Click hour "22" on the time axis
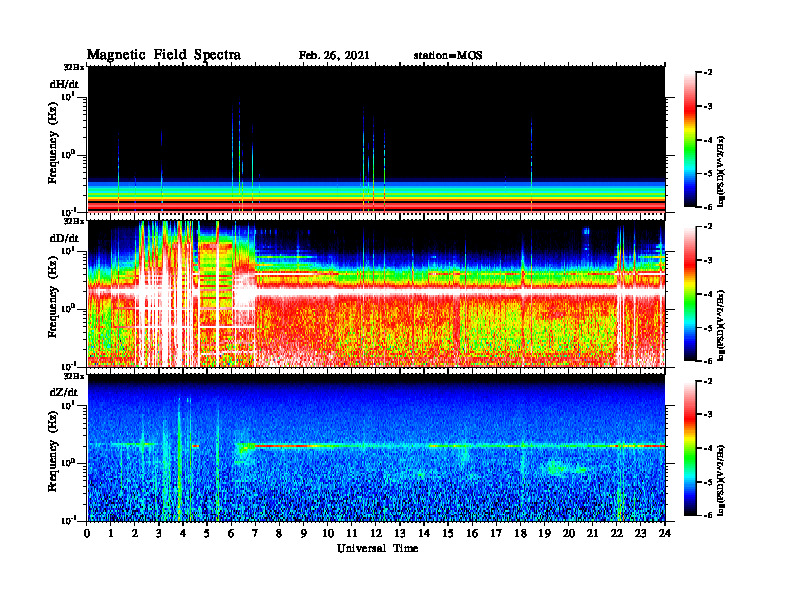The height and width of the screenshot is (612, 792). 616,534
